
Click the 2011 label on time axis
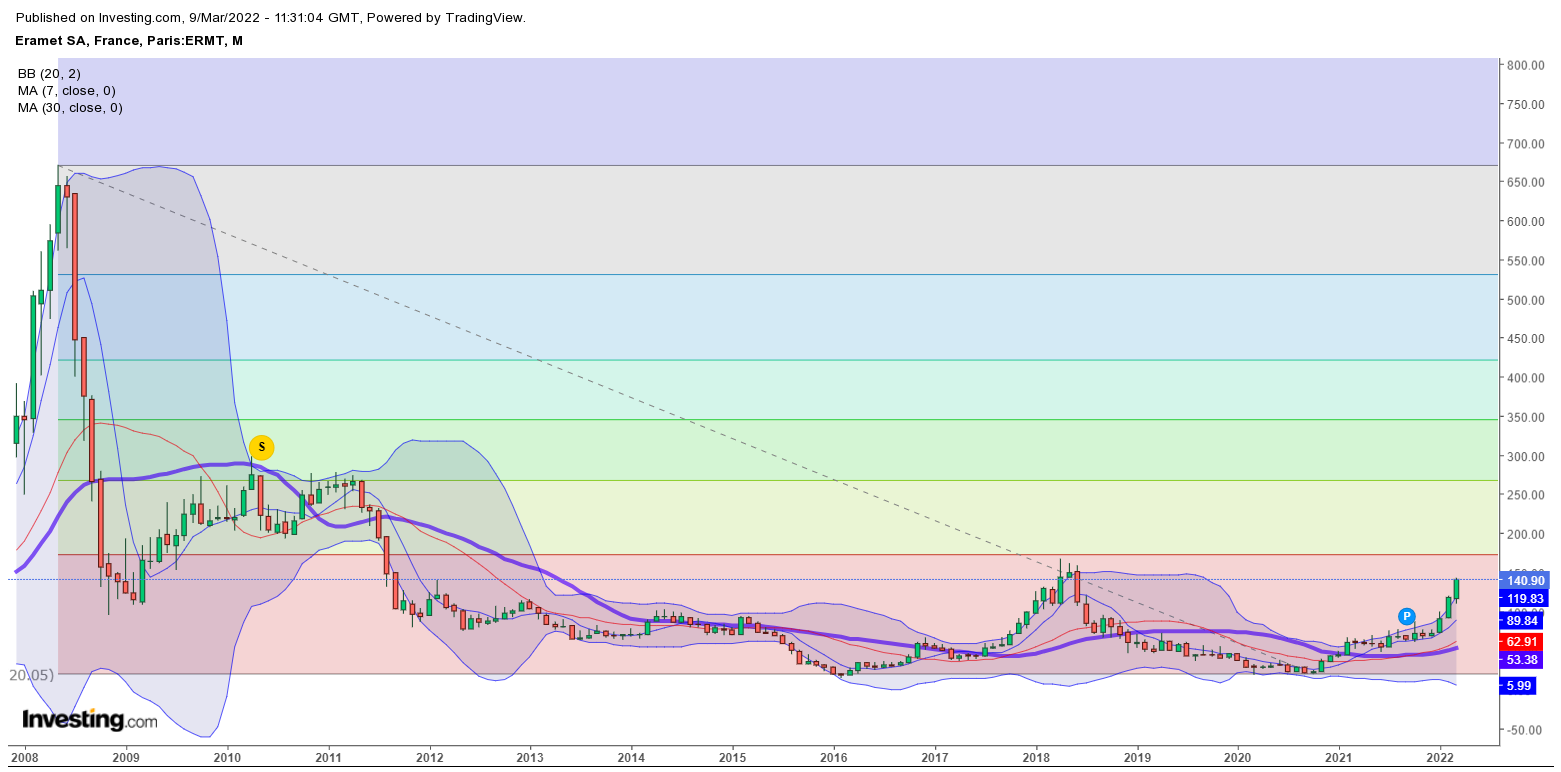pyautogui.click(x=328, y=756)
